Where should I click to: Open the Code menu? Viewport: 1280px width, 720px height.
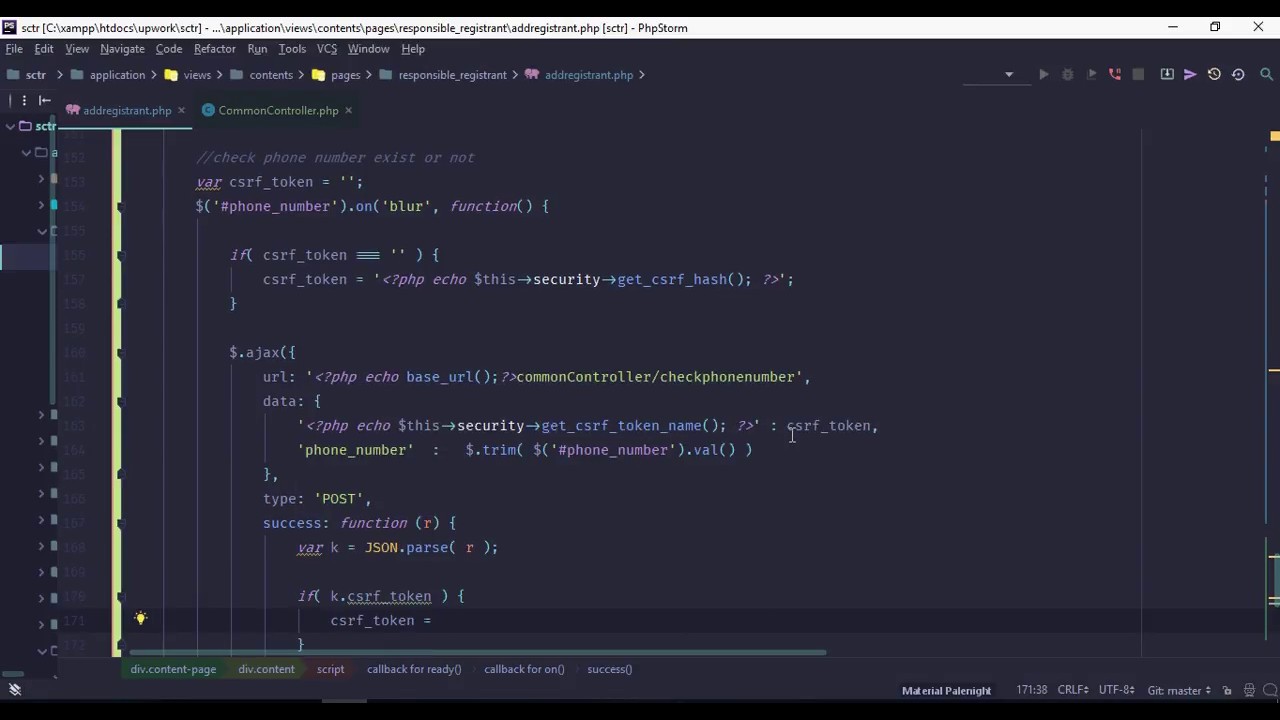point(169,49)
